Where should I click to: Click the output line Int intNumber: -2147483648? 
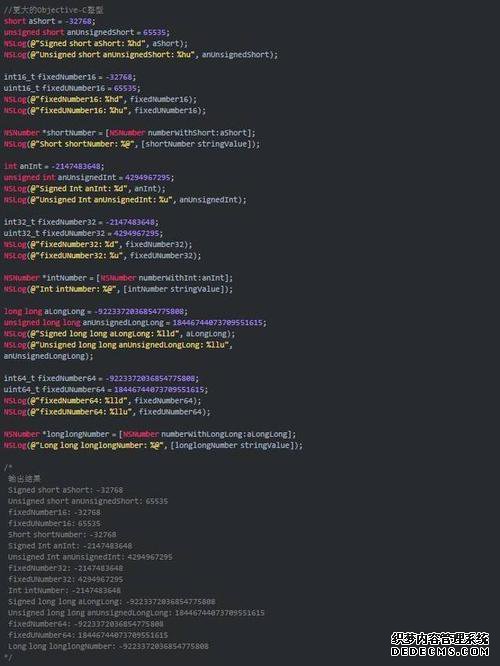click(65, 590)
